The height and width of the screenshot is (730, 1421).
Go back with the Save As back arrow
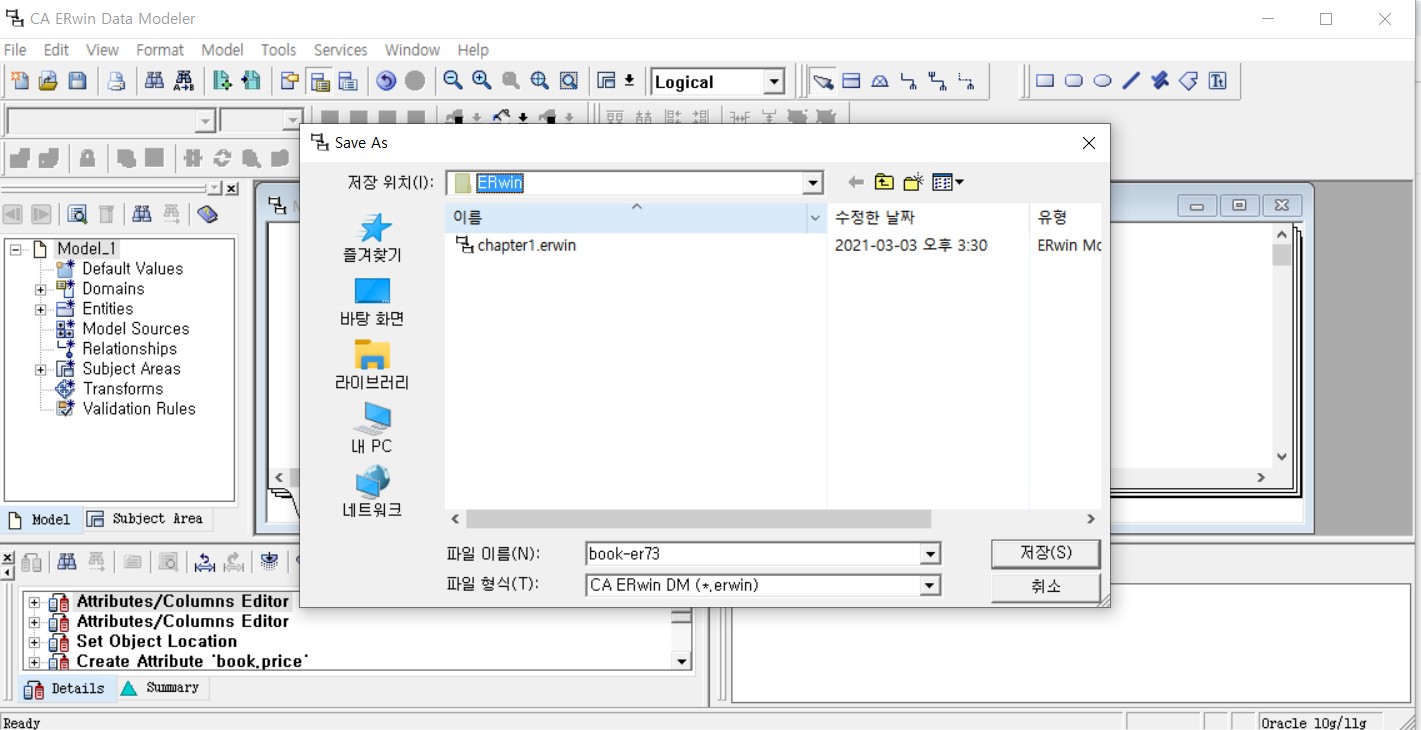[x=856, y=182]
